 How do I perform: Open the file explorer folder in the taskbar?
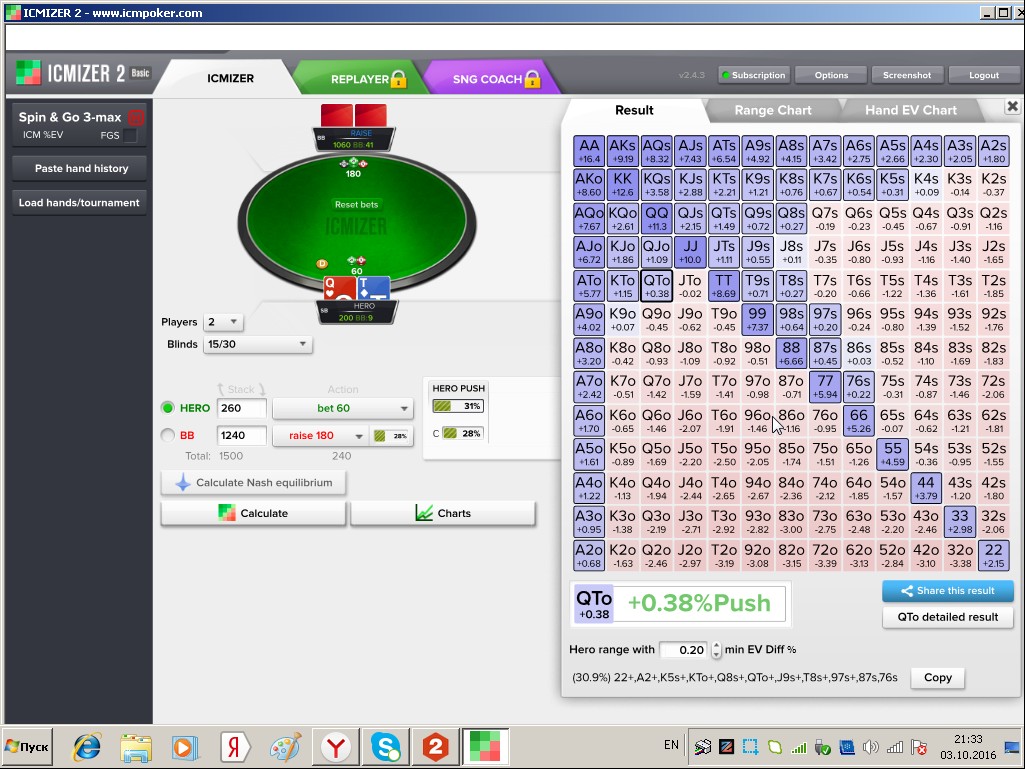136,746
